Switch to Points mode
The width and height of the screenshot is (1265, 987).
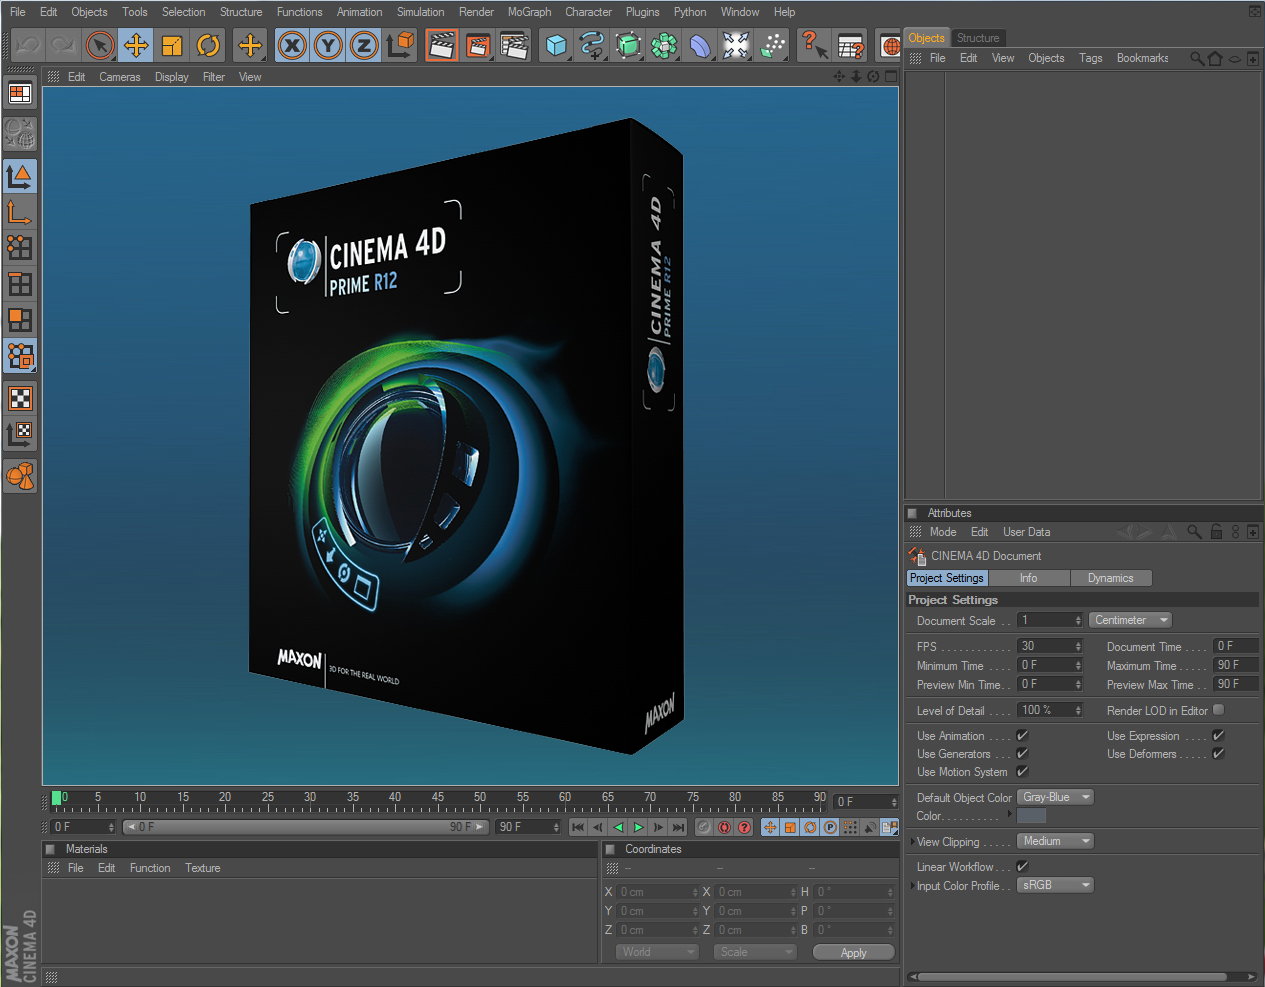coord(20,248)
